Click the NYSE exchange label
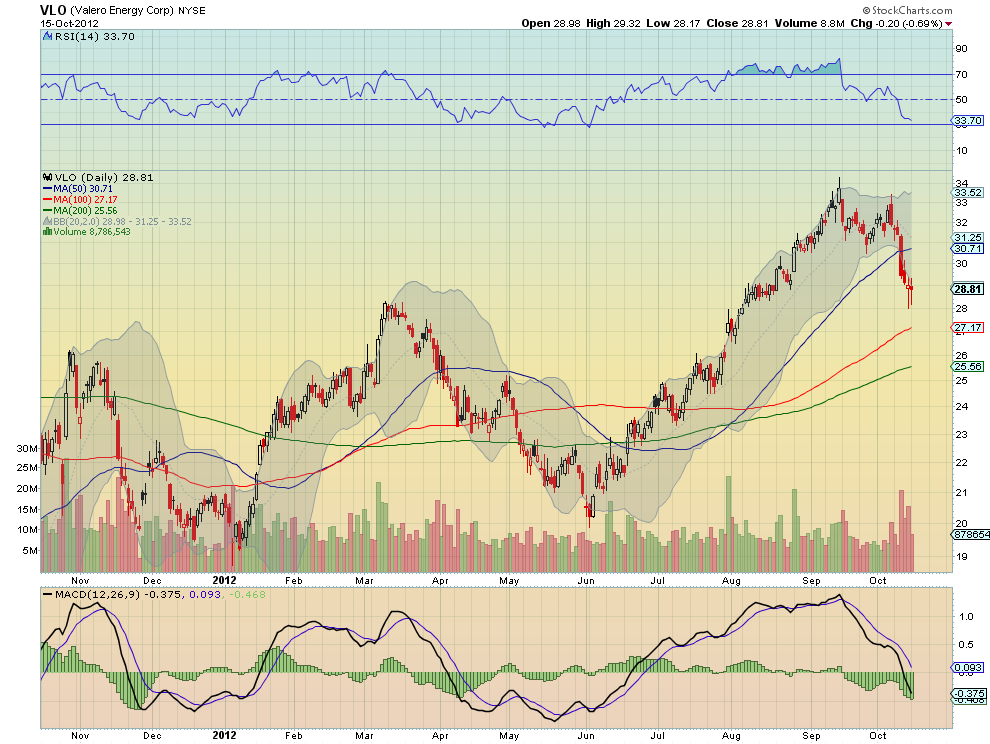The image size is (990, 744). (191, 11)
